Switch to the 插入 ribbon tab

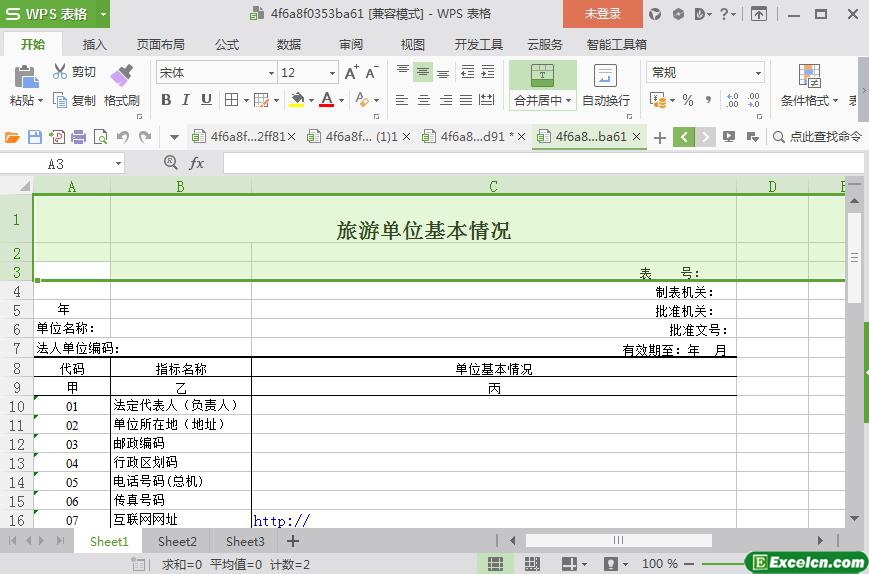pos(94,45)
